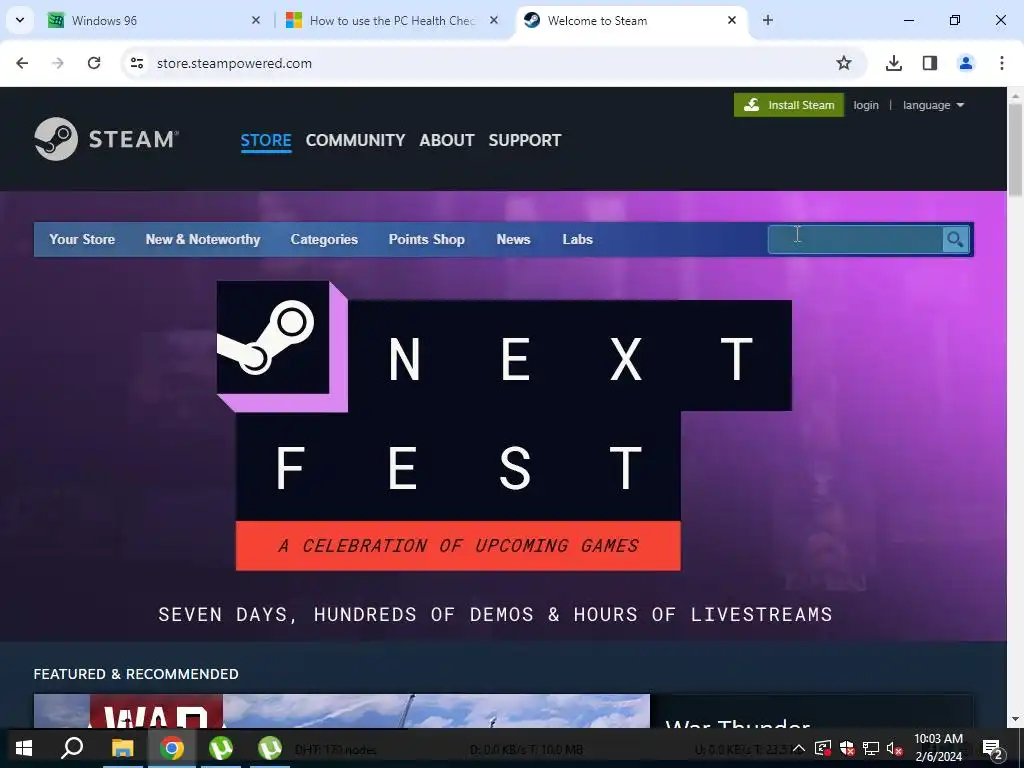
Task: Open notification center icon
Action: click(993, 748)
